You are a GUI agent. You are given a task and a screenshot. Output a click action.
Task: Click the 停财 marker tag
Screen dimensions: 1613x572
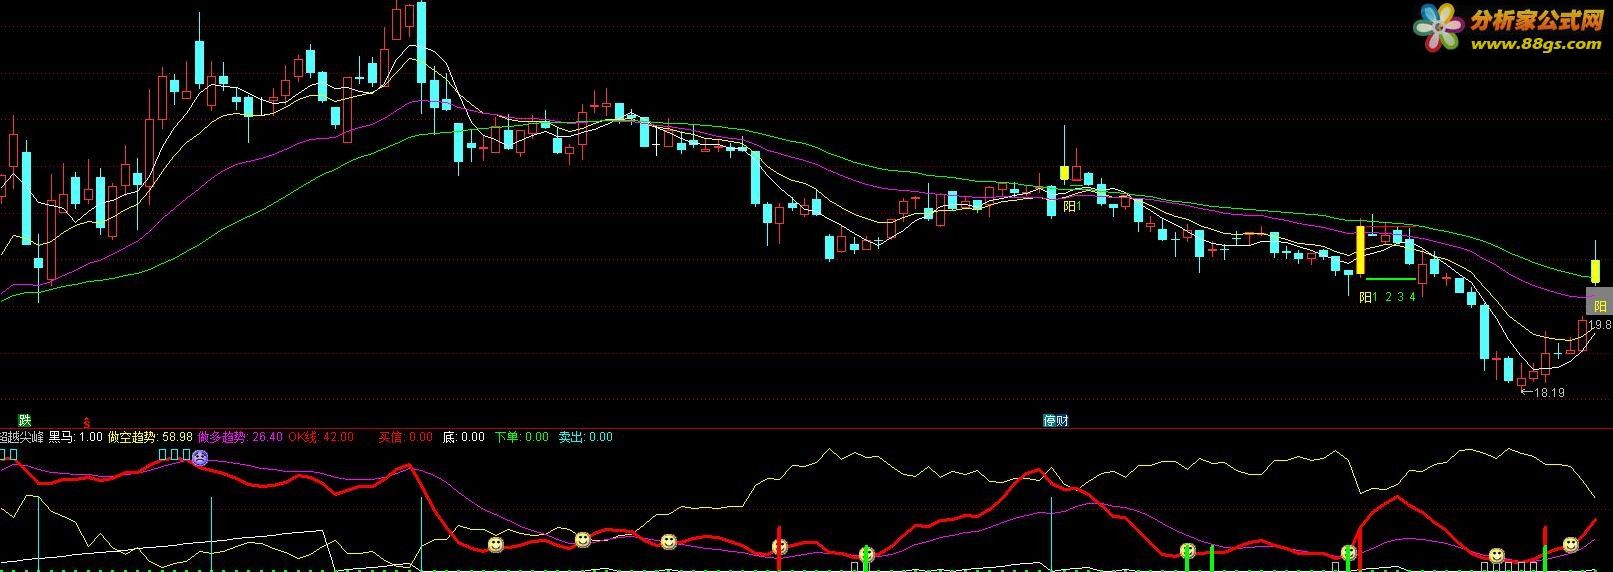point(1056,420)
